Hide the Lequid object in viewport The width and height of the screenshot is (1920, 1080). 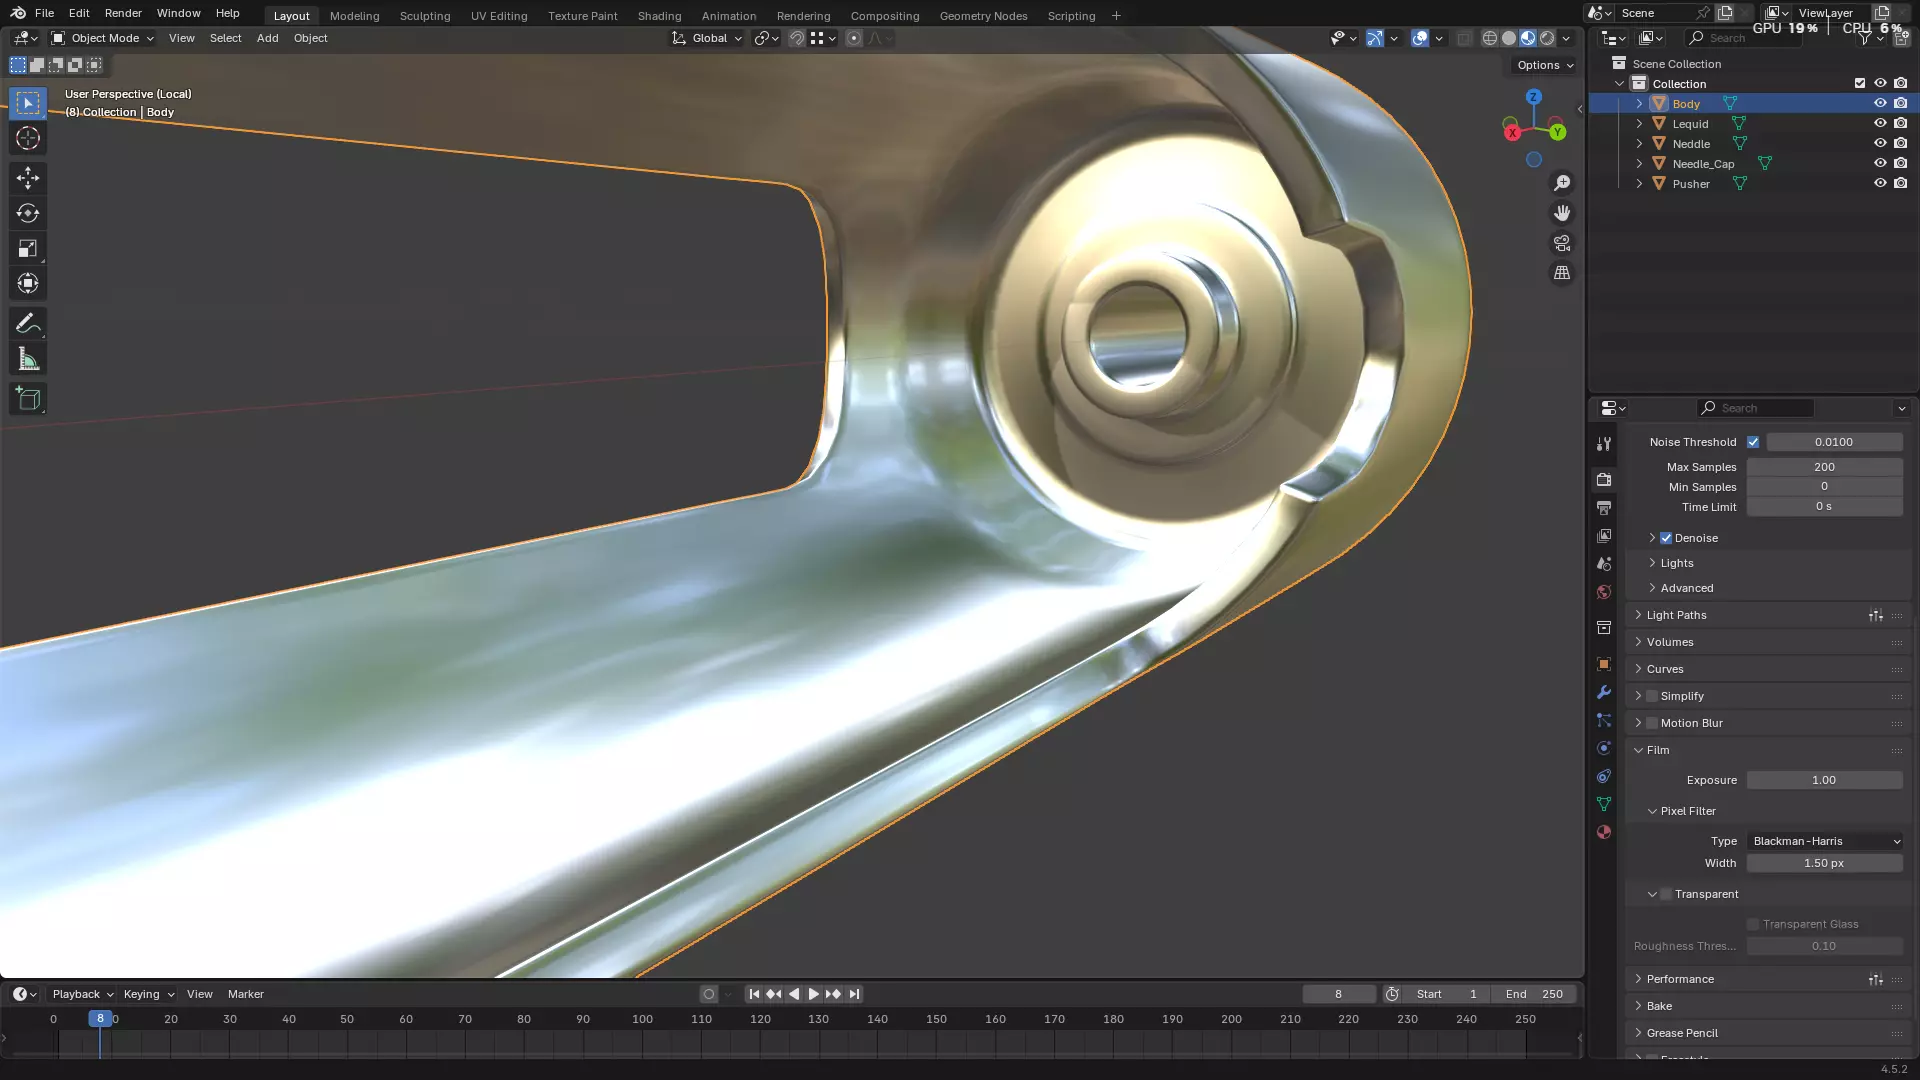[1880, 123]
